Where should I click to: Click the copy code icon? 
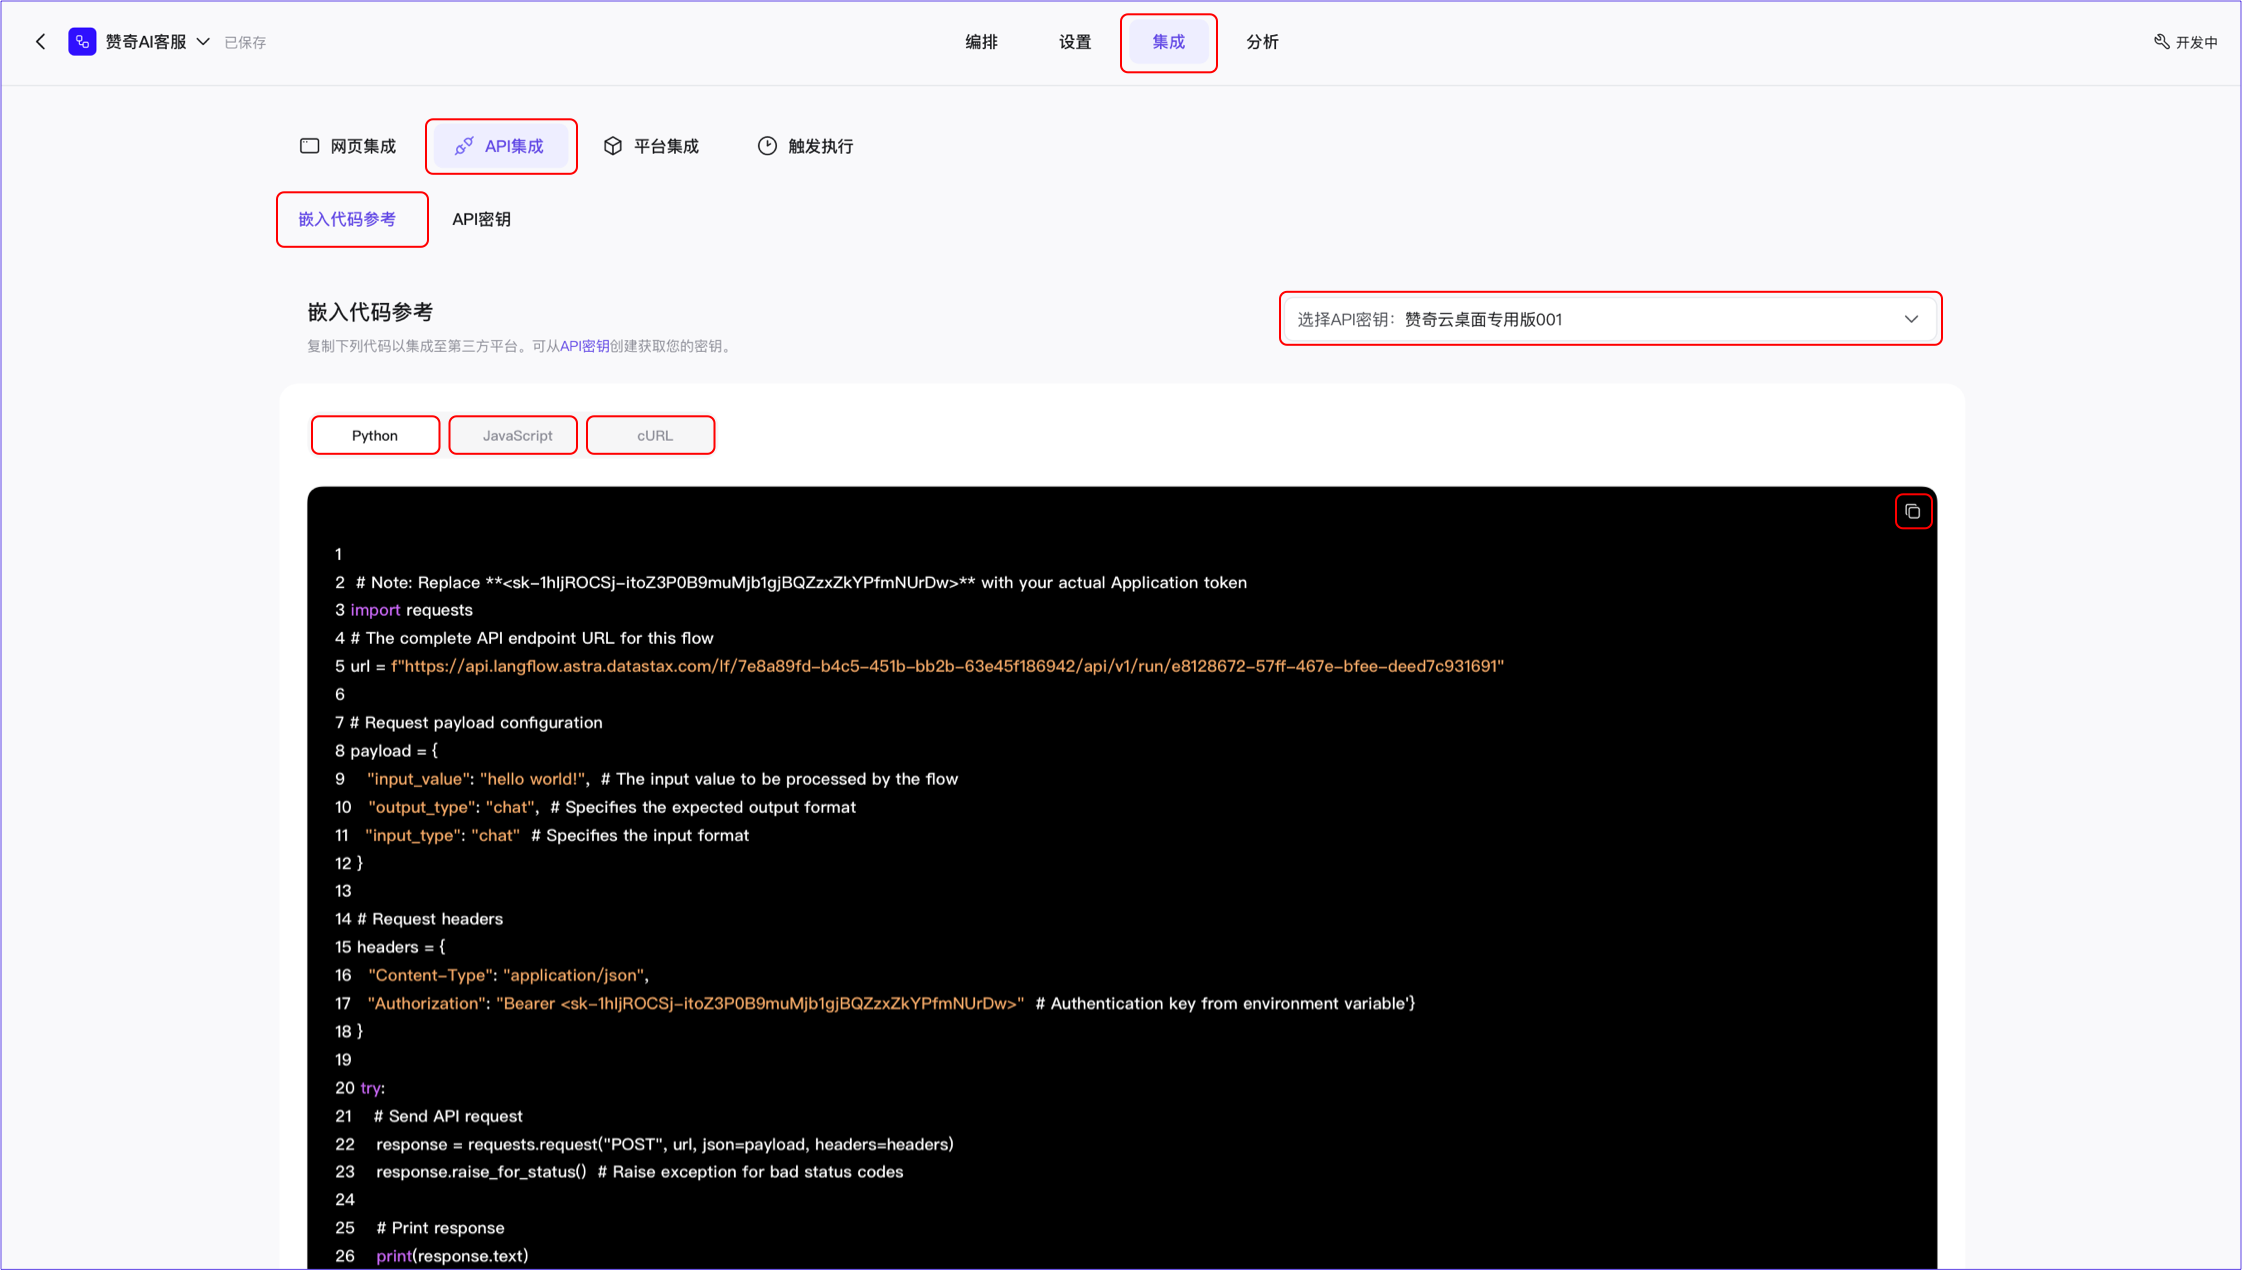tap(1912, 512)
